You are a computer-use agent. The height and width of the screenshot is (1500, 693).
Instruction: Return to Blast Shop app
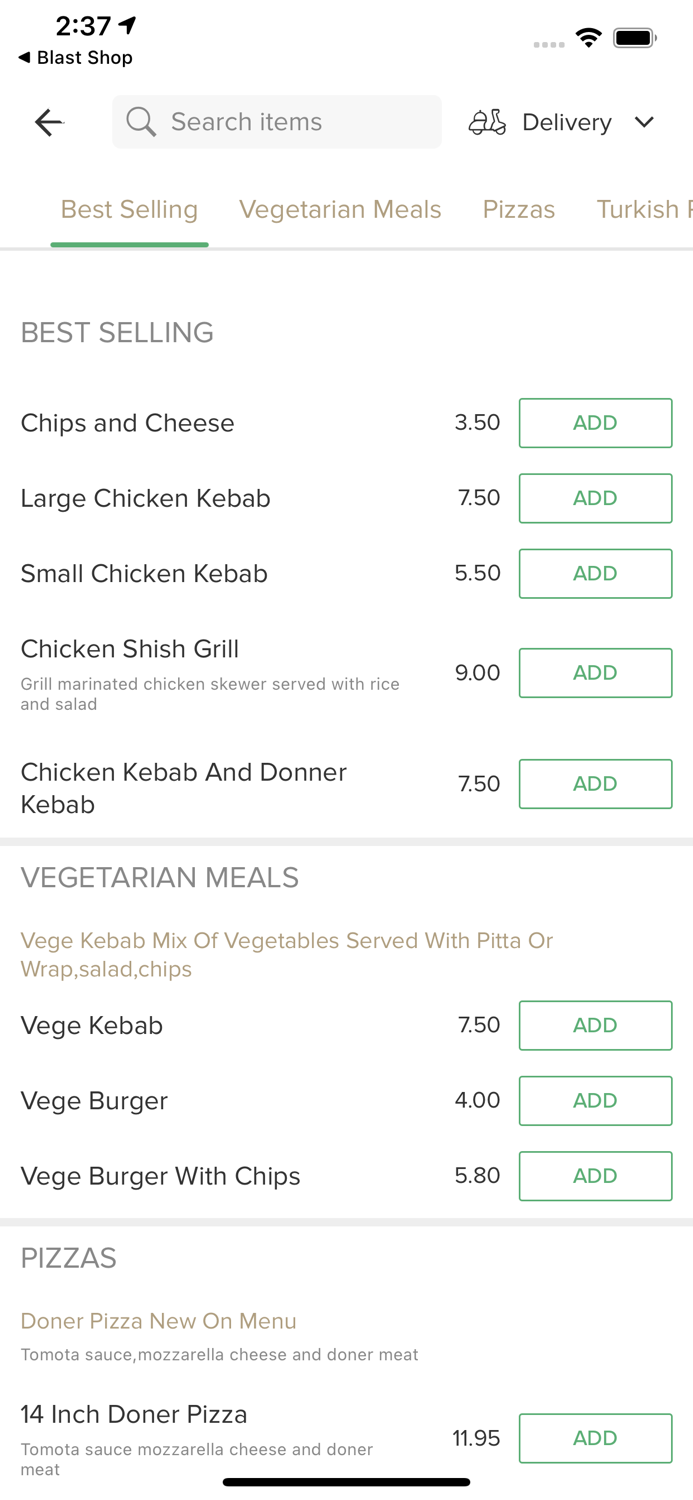76,58
